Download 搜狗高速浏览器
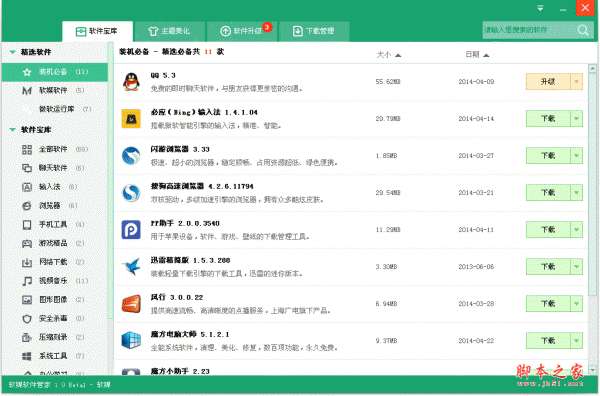 [548, 193]
